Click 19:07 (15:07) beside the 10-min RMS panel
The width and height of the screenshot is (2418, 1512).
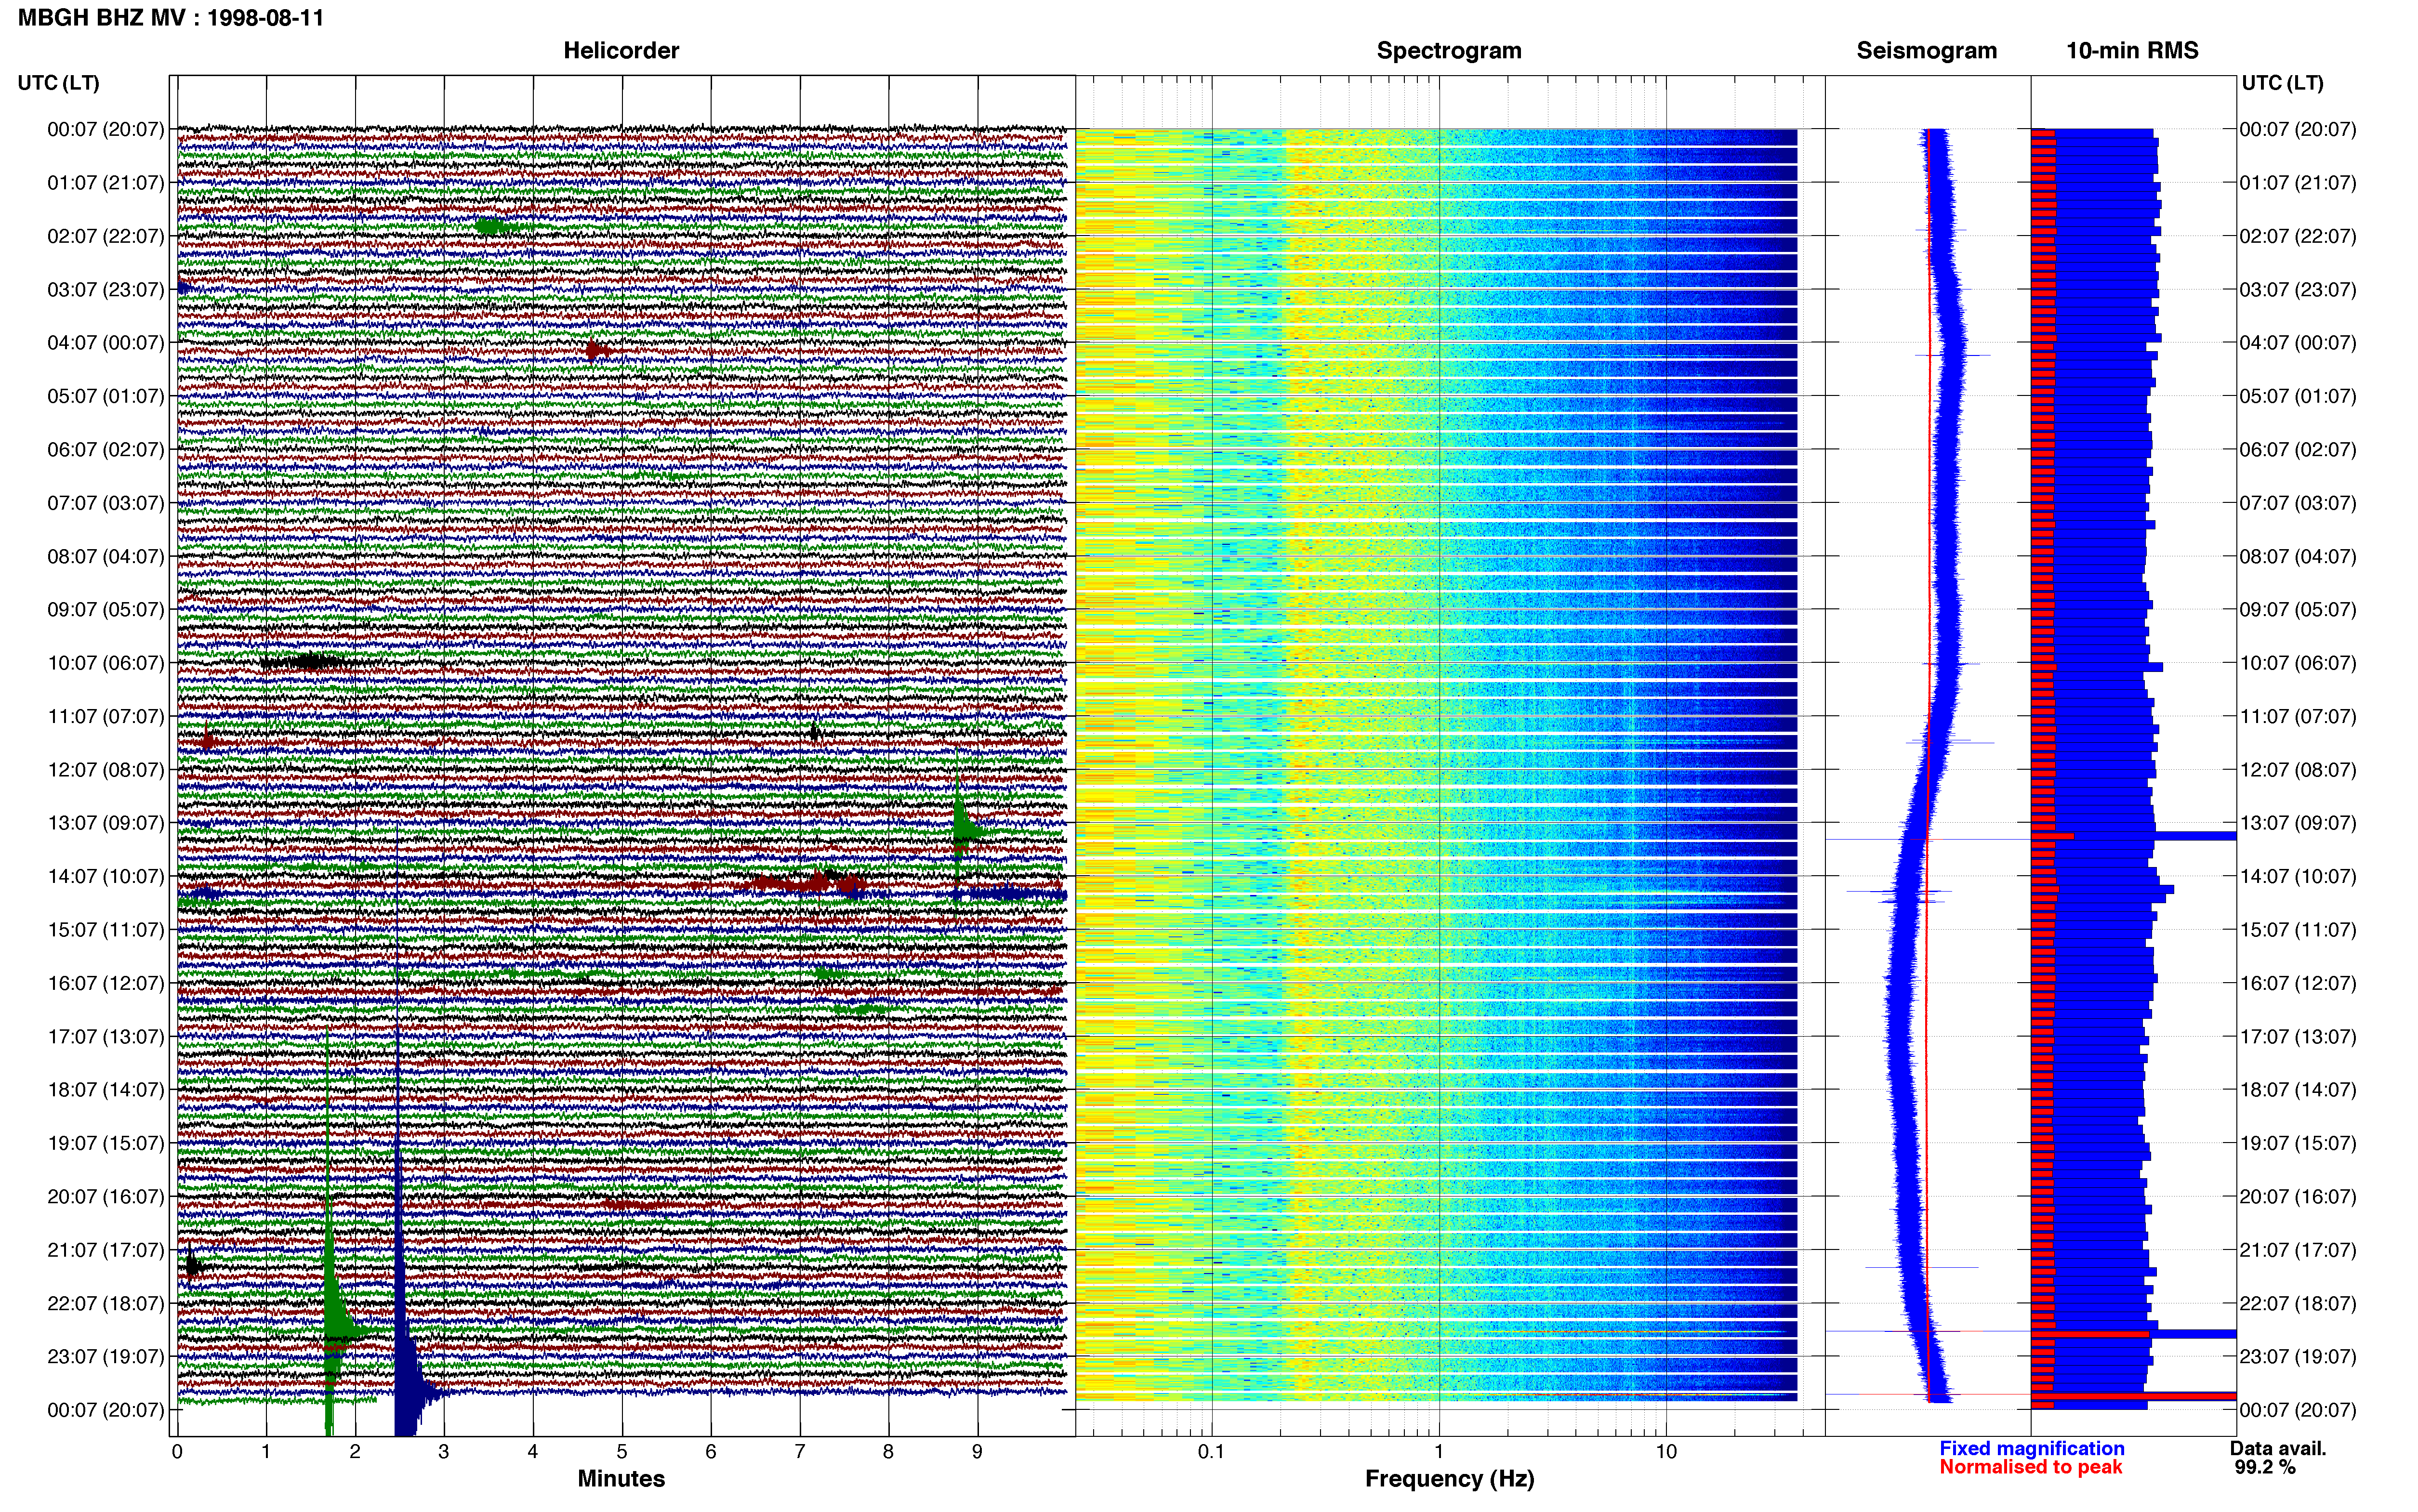tap(2298, 1143)
